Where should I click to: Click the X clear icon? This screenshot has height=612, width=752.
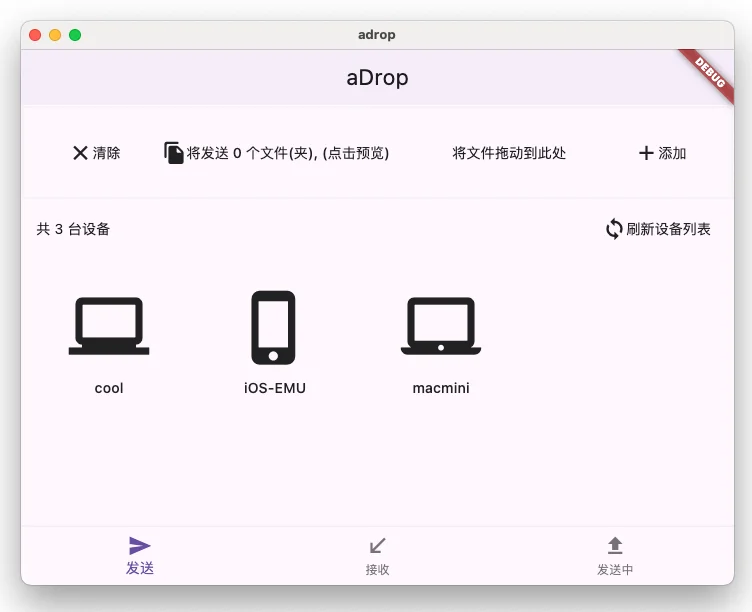[x=80, y=153]
